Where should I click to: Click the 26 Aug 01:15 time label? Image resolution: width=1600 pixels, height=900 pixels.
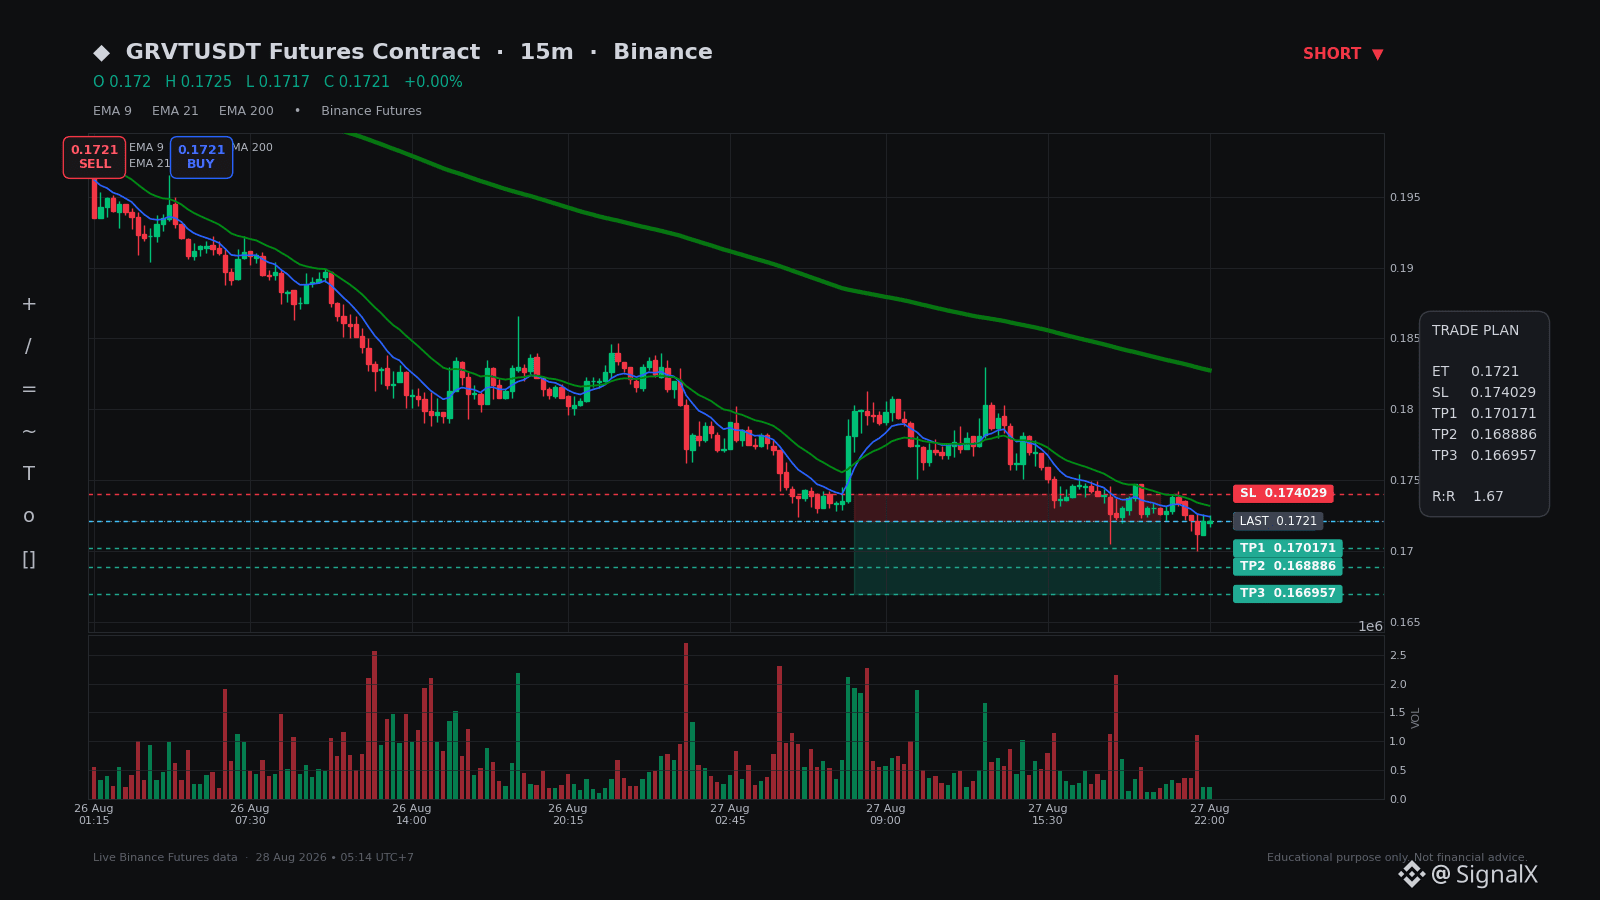94,815
